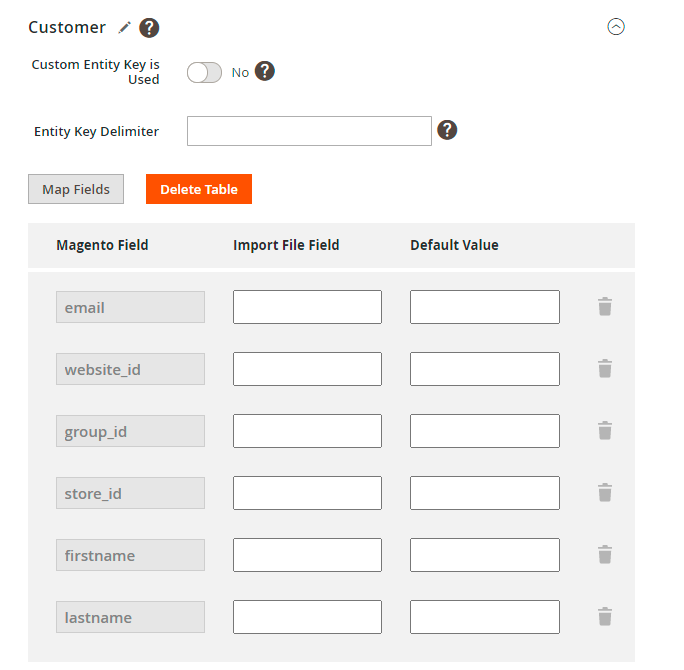Click the pencil edit icon beside Customer

(x=125, y=27)
